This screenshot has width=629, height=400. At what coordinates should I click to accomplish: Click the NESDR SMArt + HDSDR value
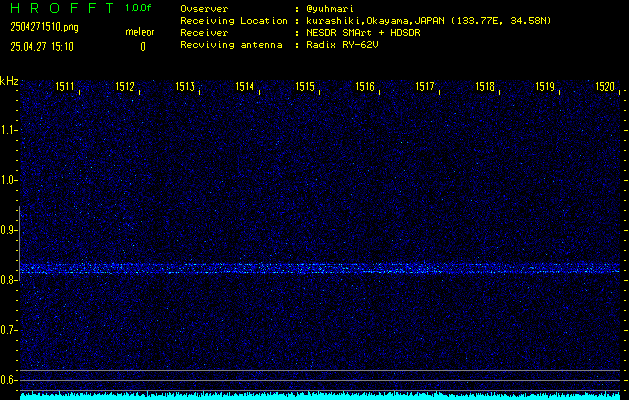pyautogui.click(x=363, y=33)
